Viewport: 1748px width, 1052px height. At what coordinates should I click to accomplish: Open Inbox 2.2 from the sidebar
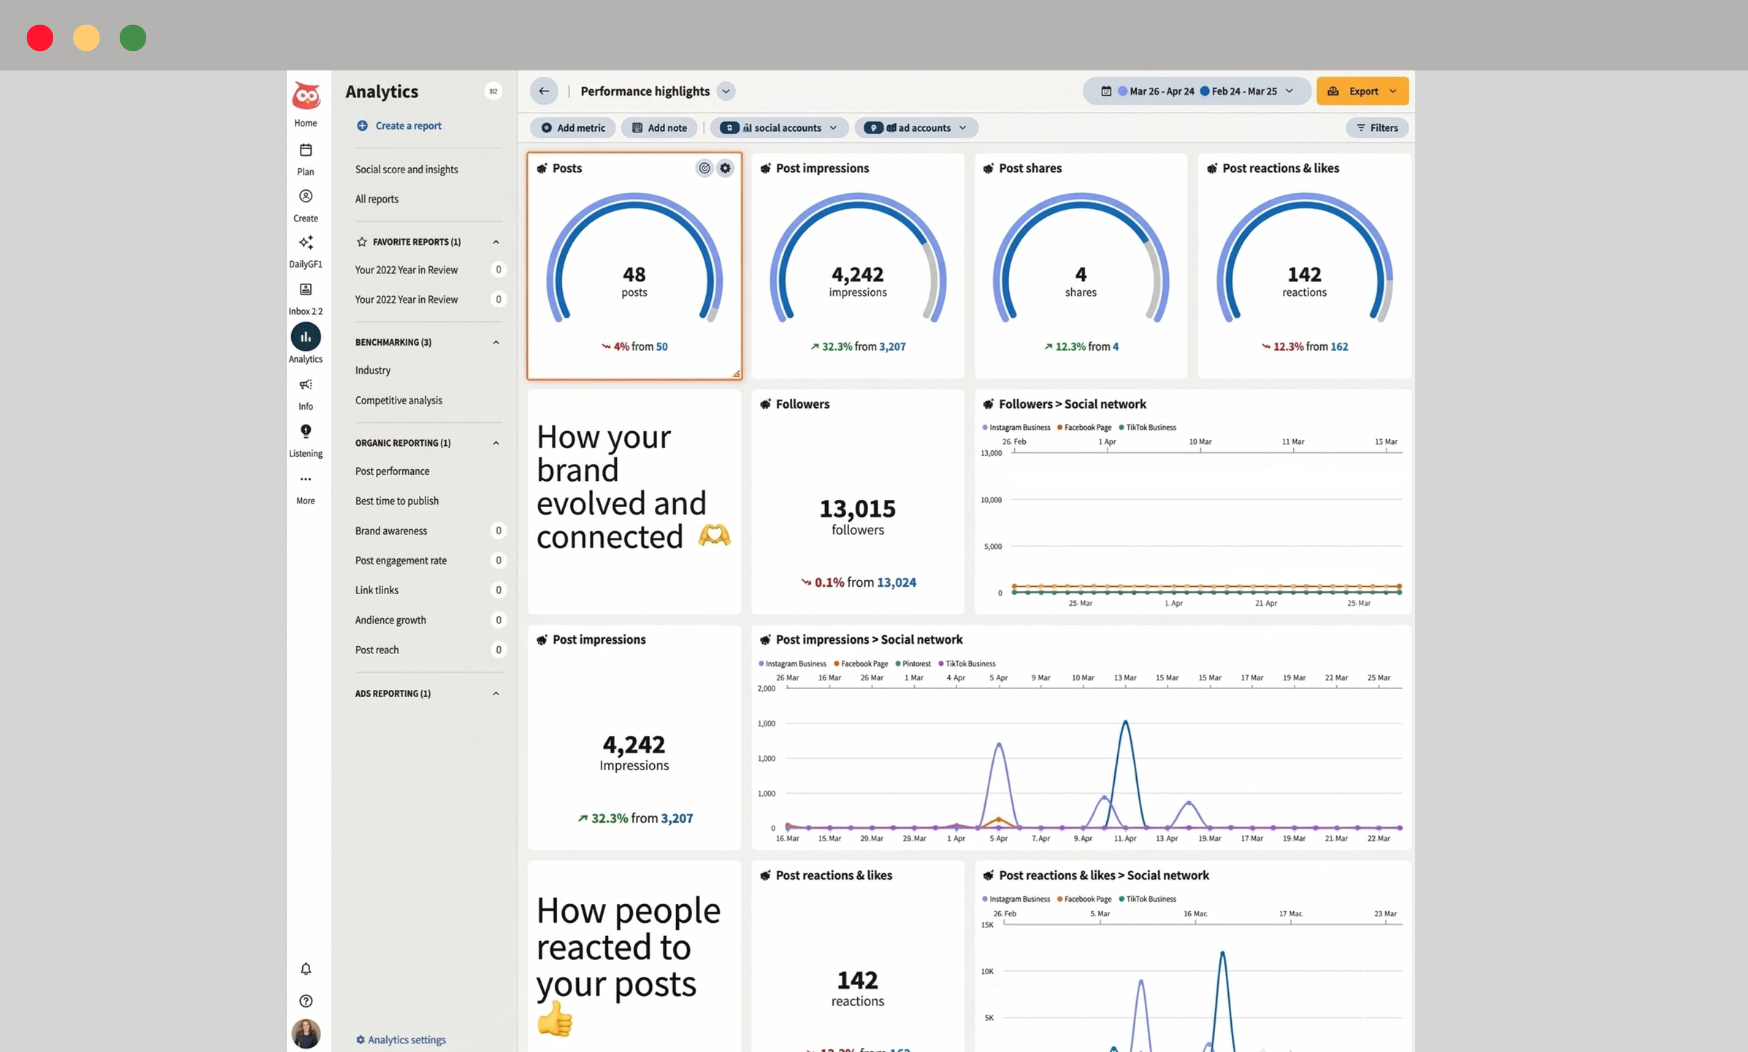[x=306, y=291]
